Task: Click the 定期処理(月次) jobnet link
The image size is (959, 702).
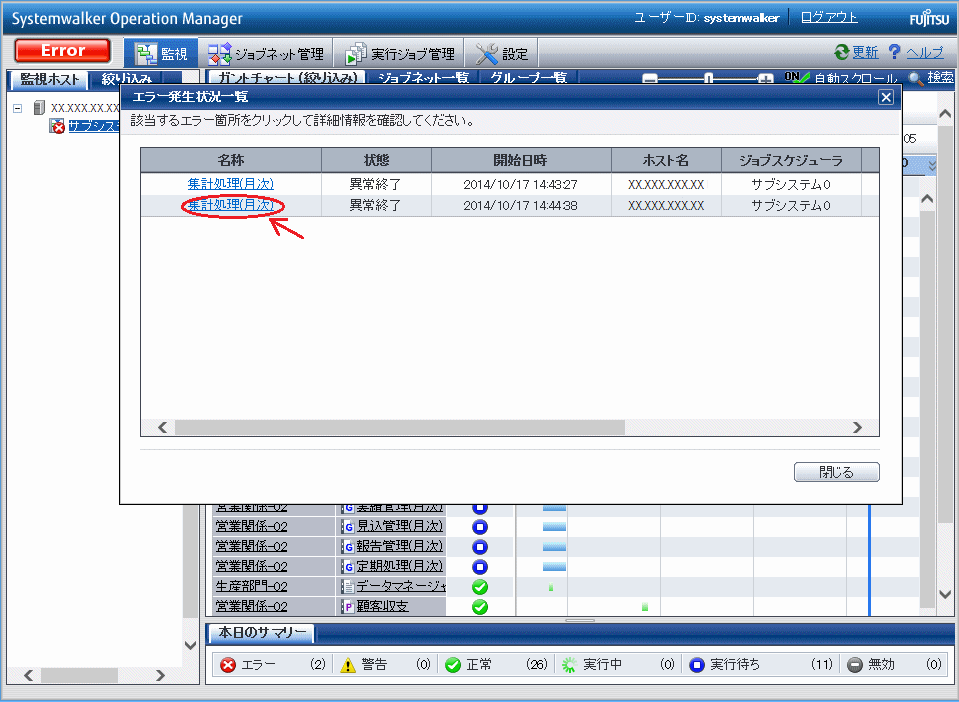Action: tap(399, 567)
